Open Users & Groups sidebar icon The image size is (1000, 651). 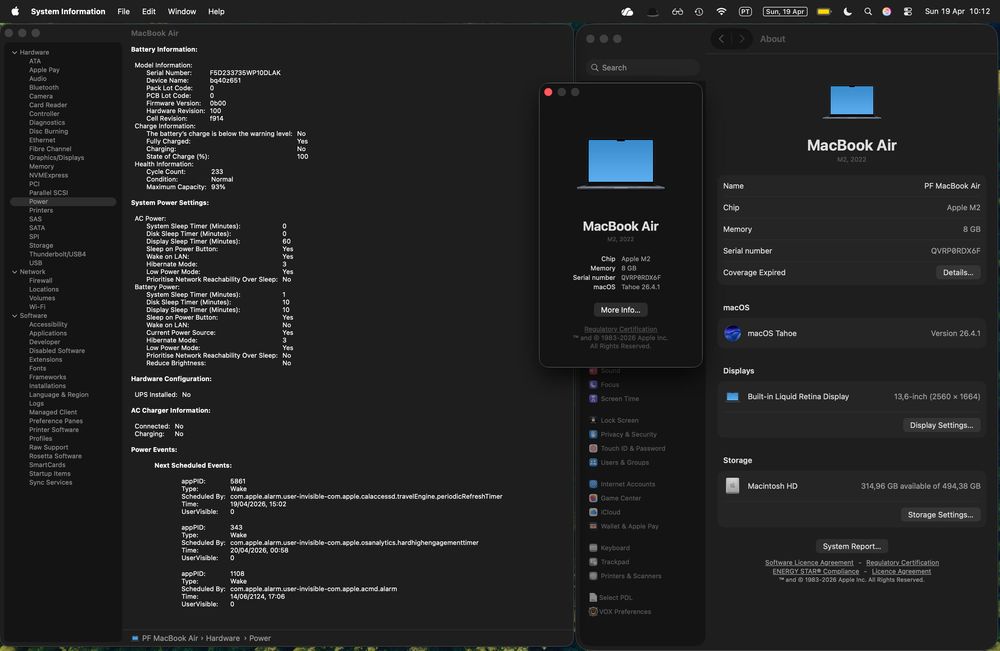593,462
